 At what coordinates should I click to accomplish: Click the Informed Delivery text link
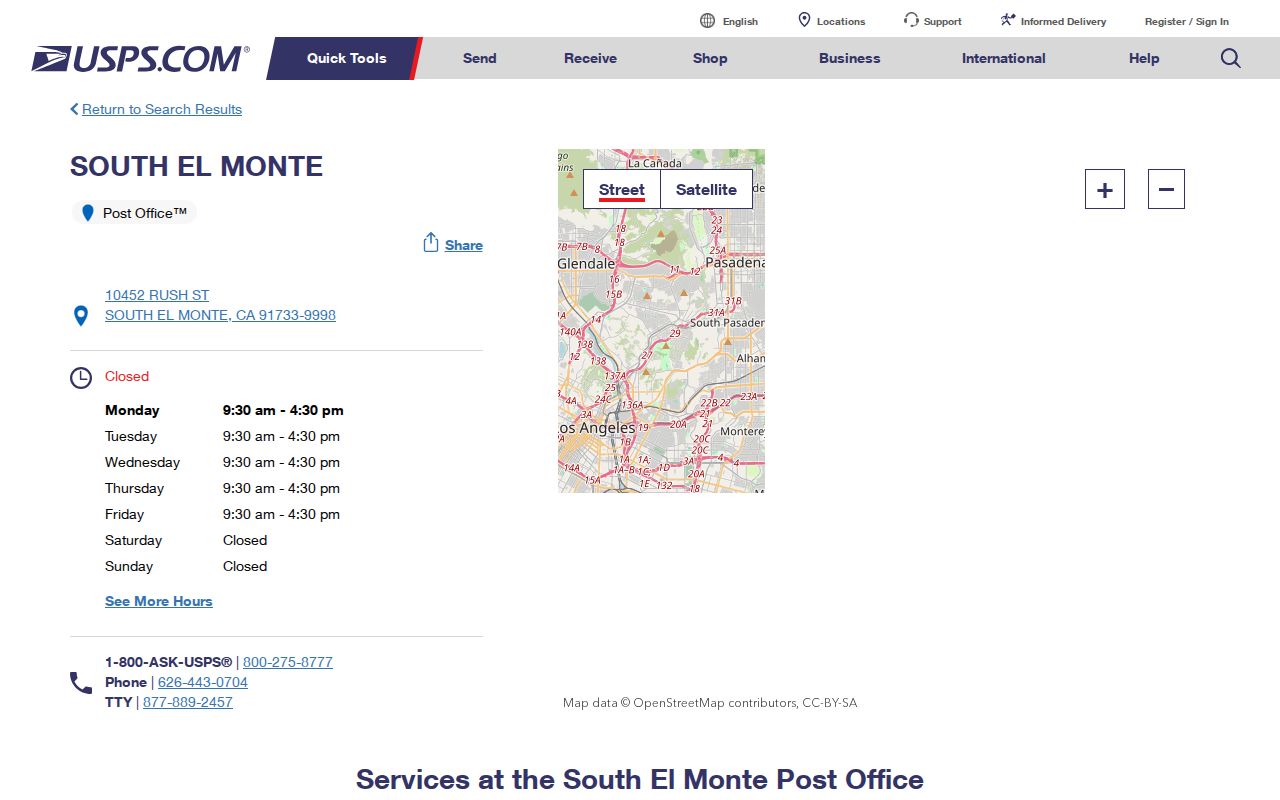click(x=1063, y=21)
